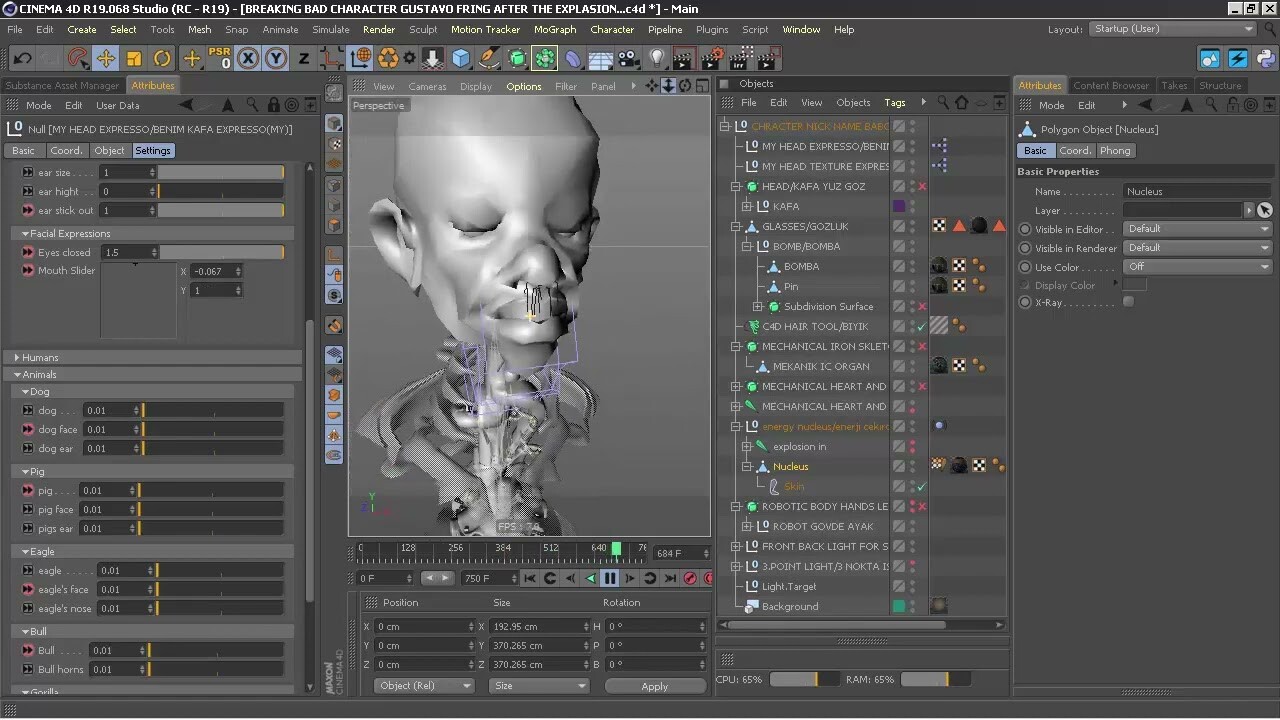Click the KAFA purple layer color swatch
The height and width of the screenshot is (720, 1280).
point(899,207)
